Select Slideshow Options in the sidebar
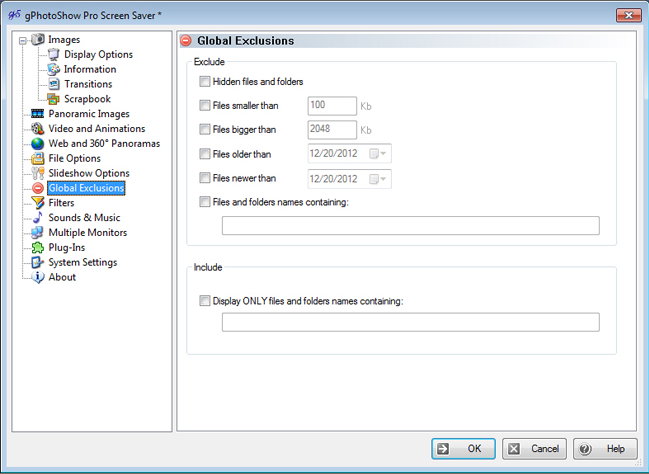This screenshot has height=474, width=649. tap(89, 173)
